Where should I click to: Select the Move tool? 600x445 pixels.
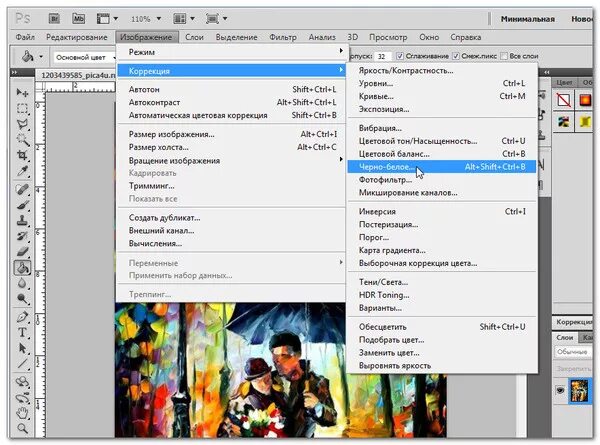pos(22,92)
